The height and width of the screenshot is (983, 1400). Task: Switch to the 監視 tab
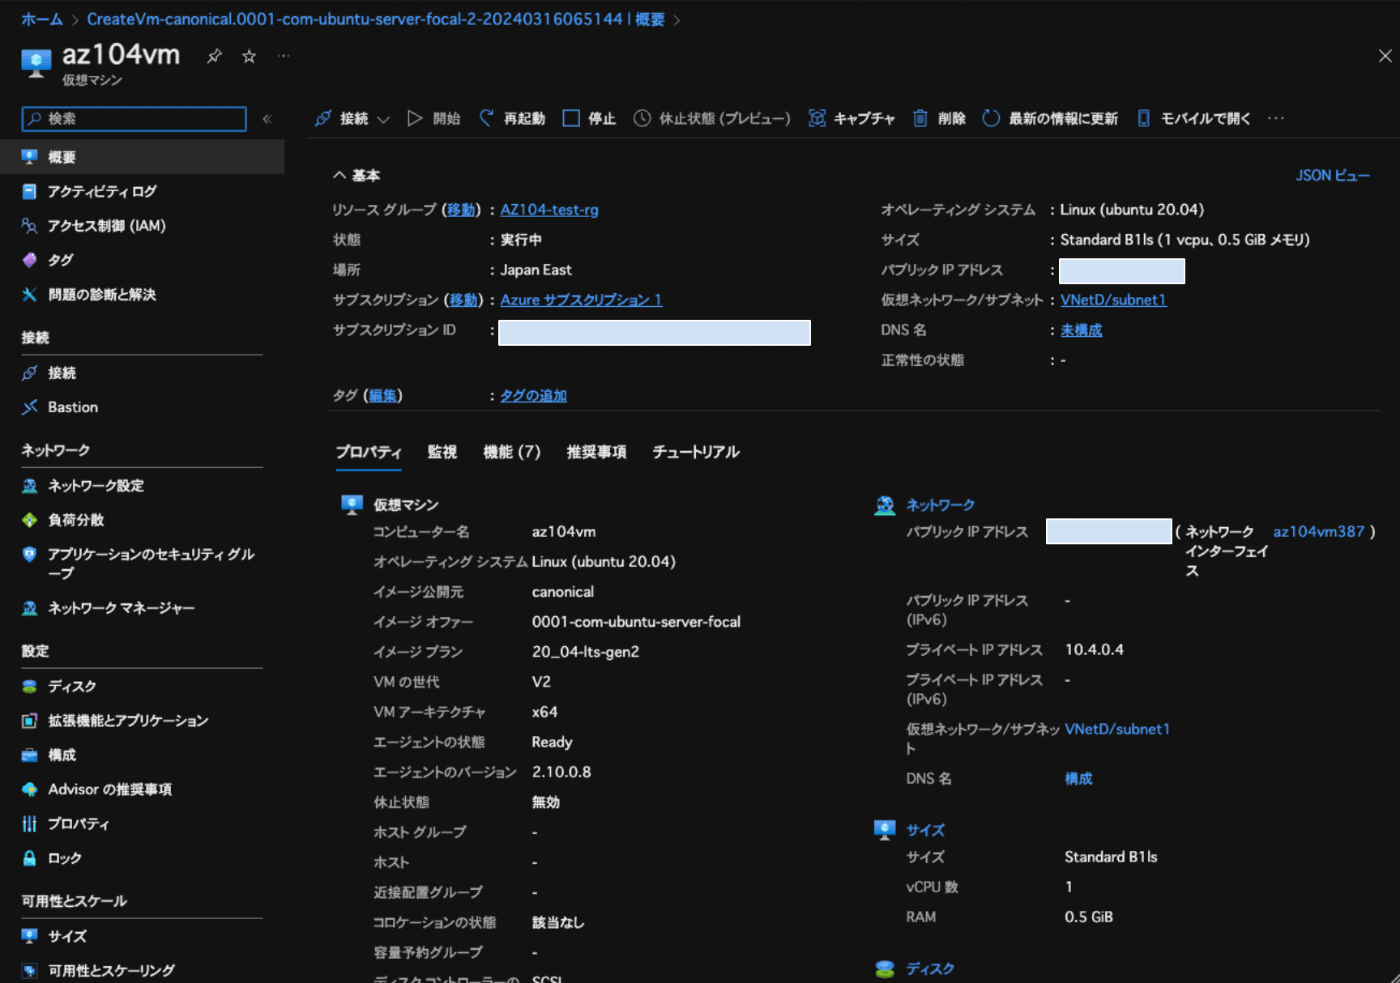[x=442, y=452]
